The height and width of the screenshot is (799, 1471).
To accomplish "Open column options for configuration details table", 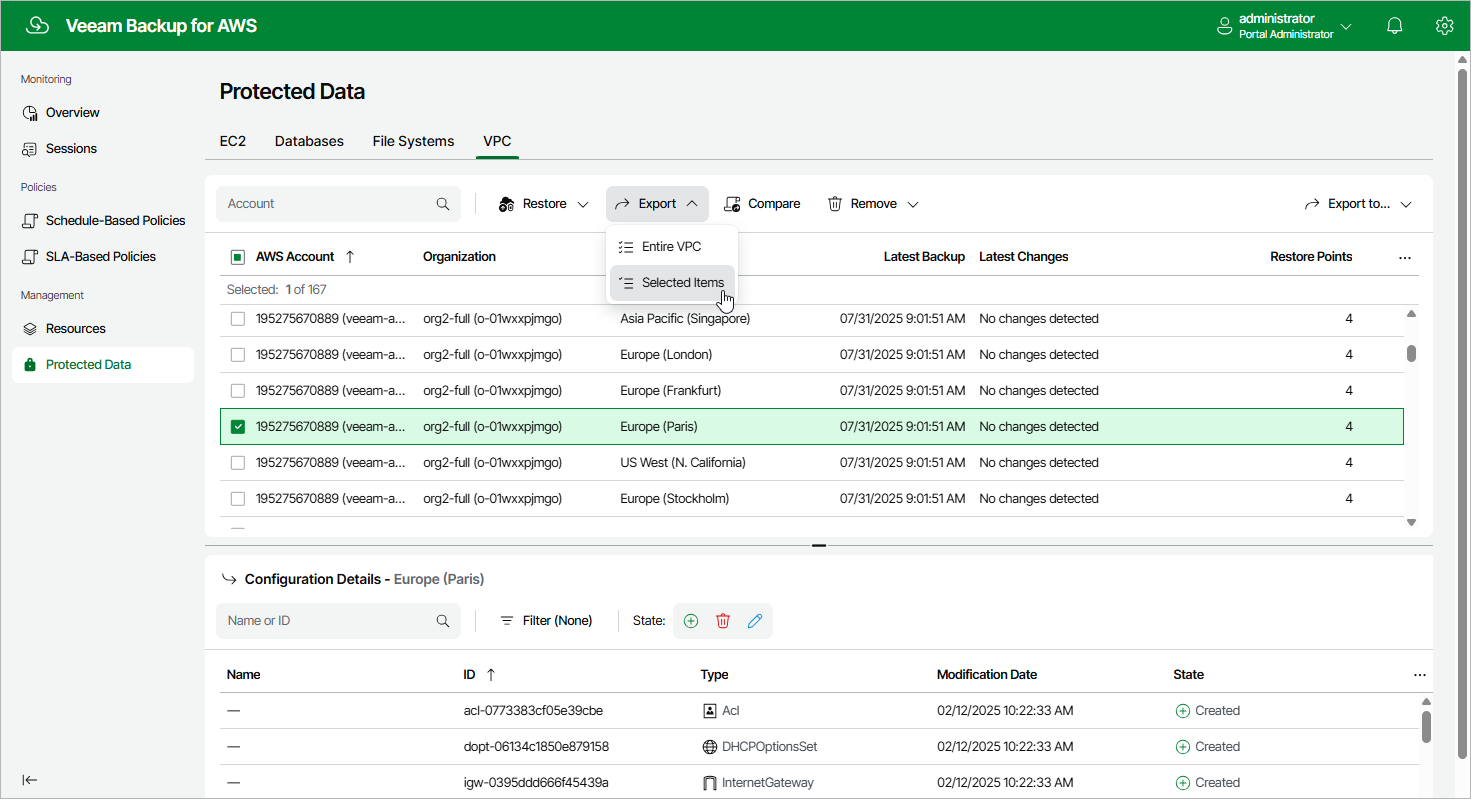I will point(1420,675).
